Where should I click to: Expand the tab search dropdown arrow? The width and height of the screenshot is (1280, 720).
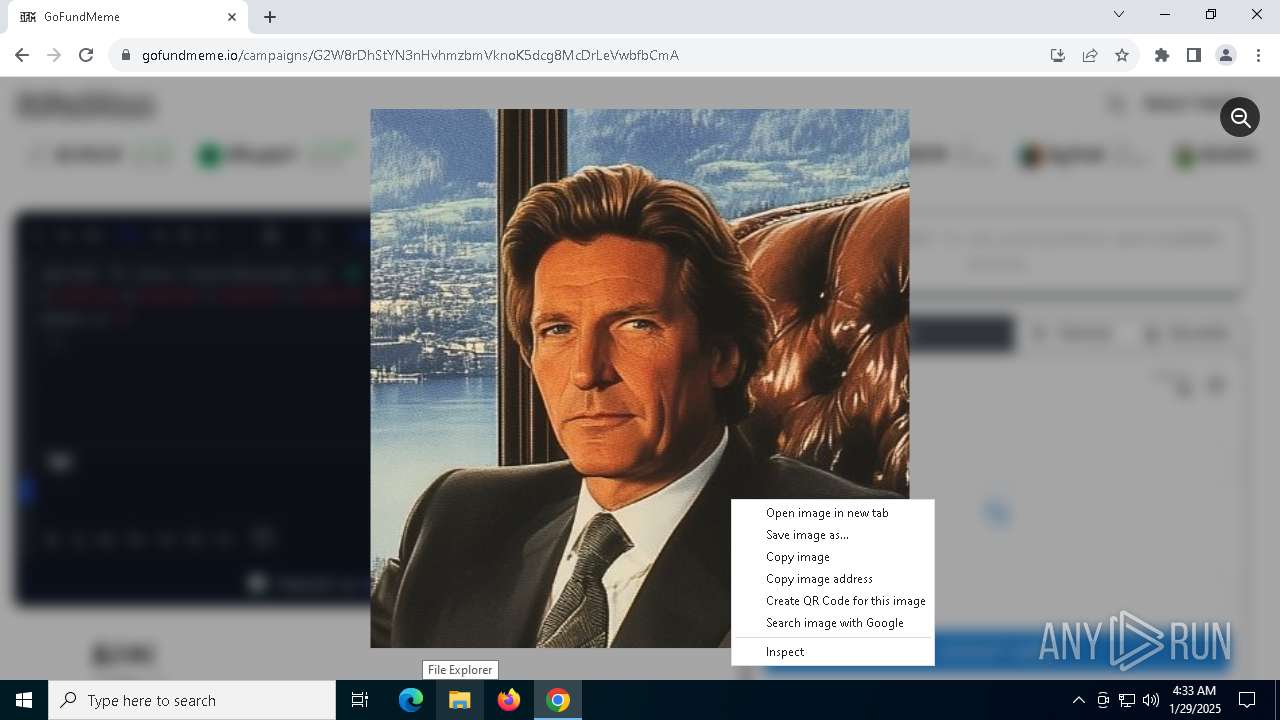[1119, 15]
